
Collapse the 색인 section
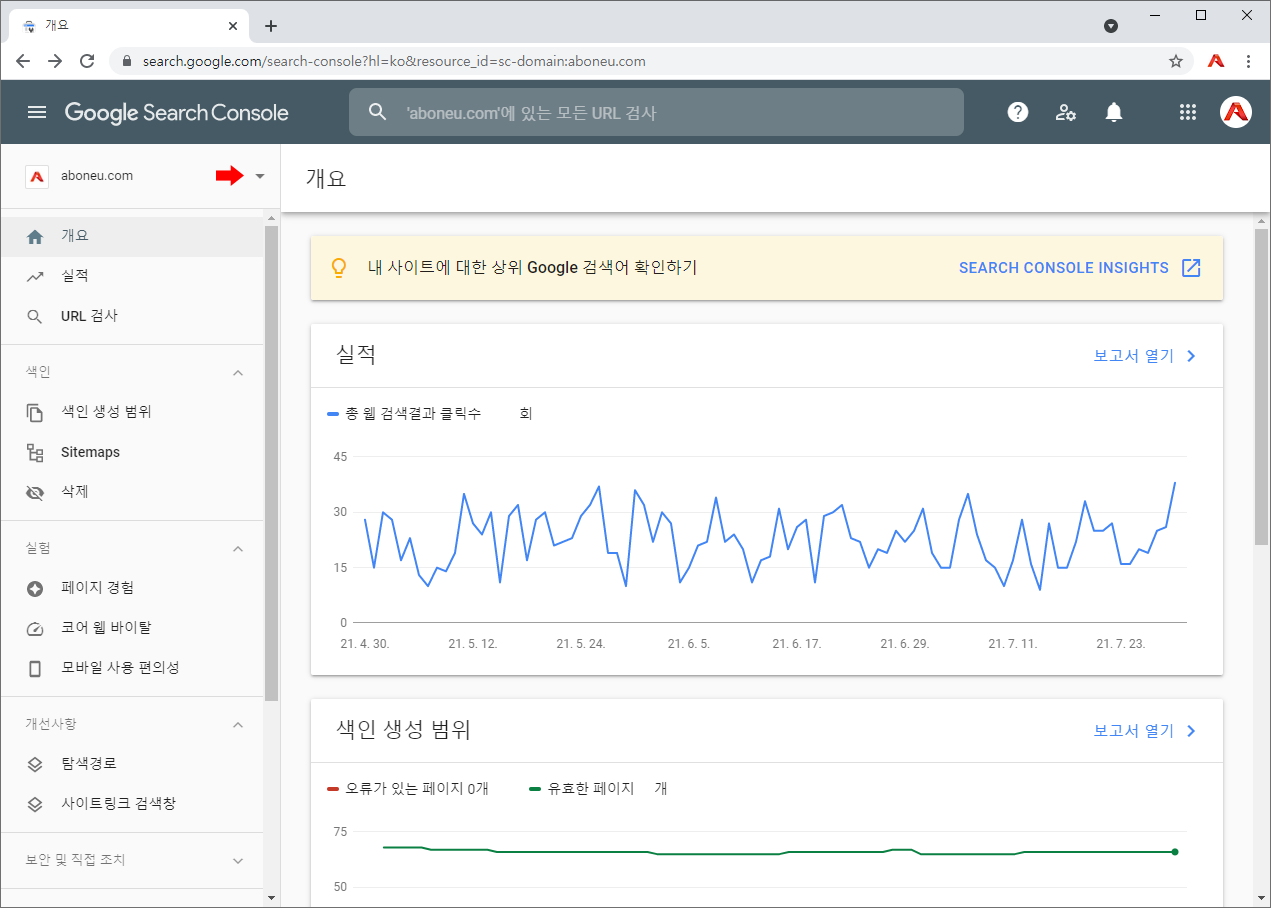coord(238,372)
